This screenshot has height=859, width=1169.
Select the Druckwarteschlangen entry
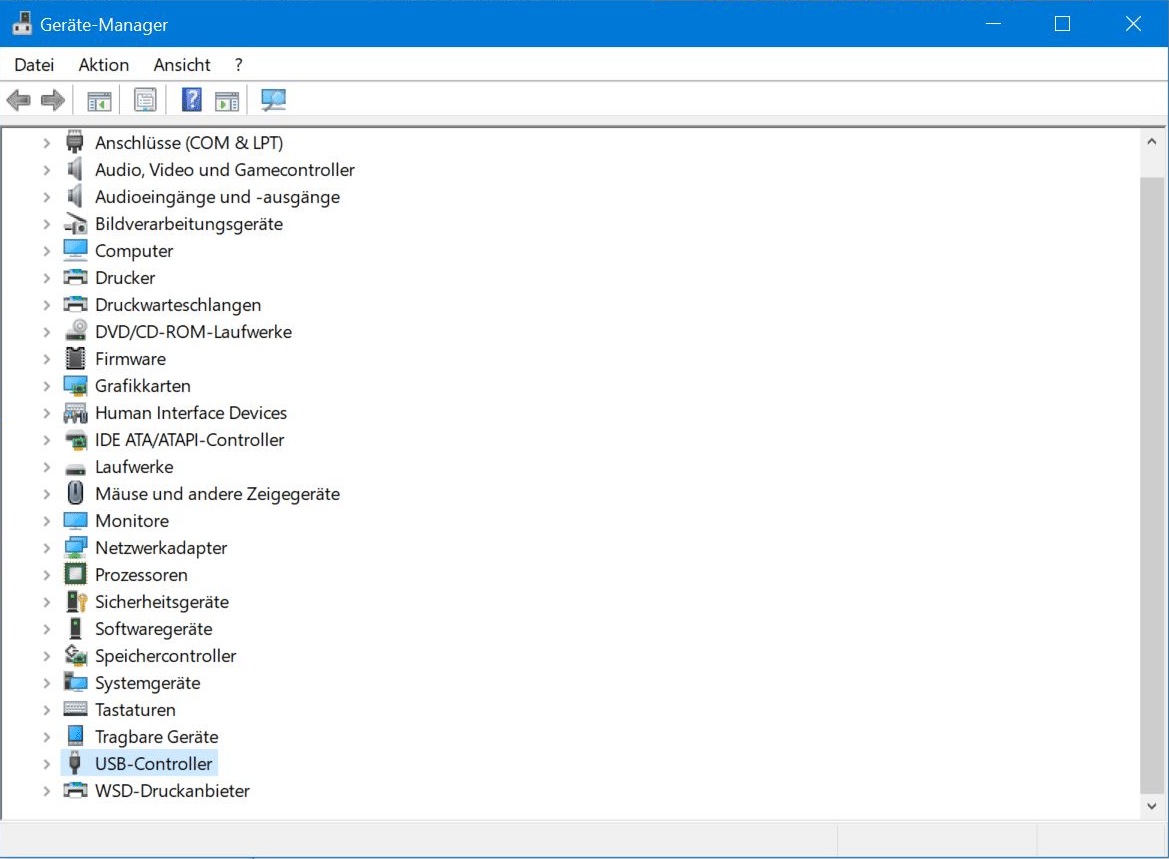click(x=178, y=305)
